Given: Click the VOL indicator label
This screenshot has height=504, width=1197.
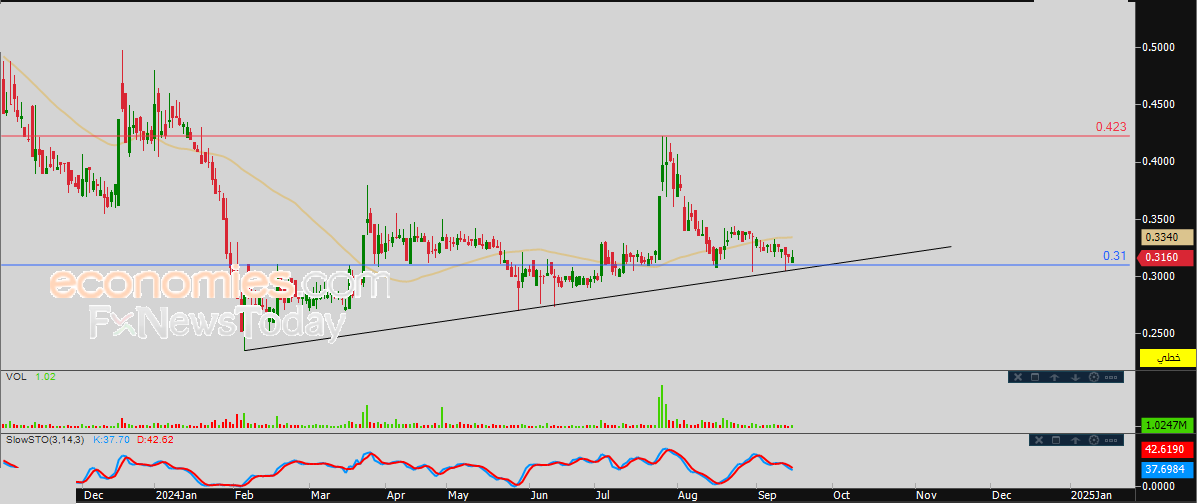Looking at the screenshot, I should (15, 376).
